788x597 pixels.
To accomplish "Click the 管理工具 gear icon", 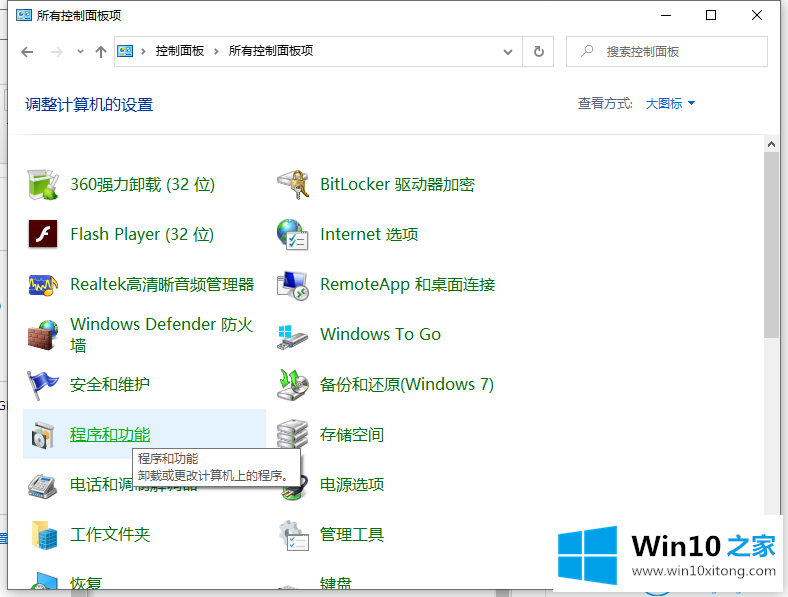I will (x=294, y=536).
